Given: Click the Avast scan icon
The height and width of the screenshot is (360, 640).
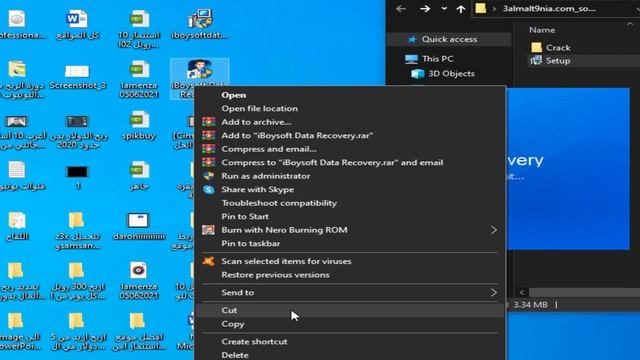Looking at the screenshot, I should [x=209, y=261].
